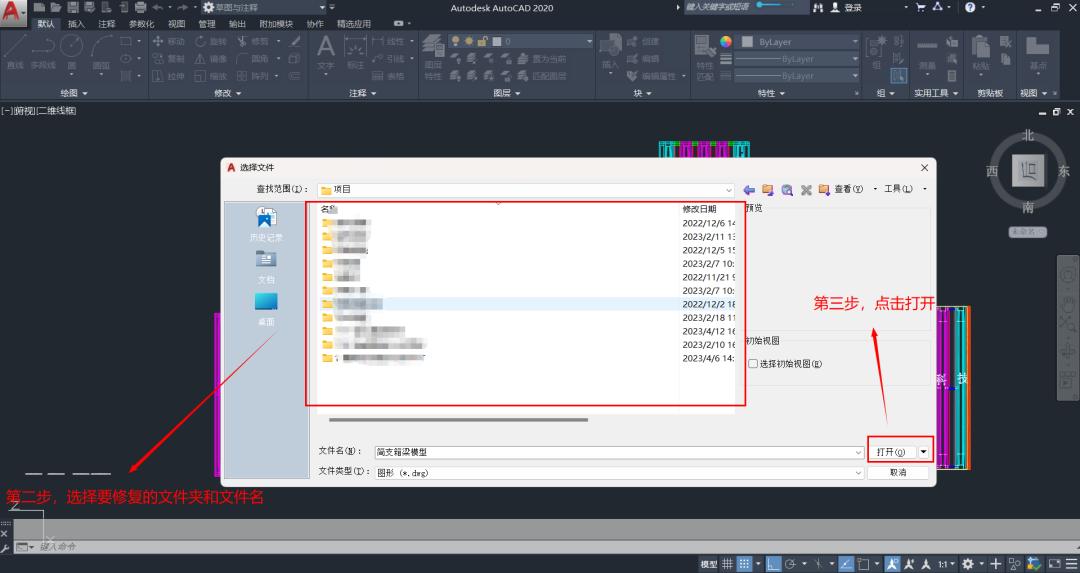Open 历史记录 in the dialog sidebar
1080x573 pixels.
point(266,224)
